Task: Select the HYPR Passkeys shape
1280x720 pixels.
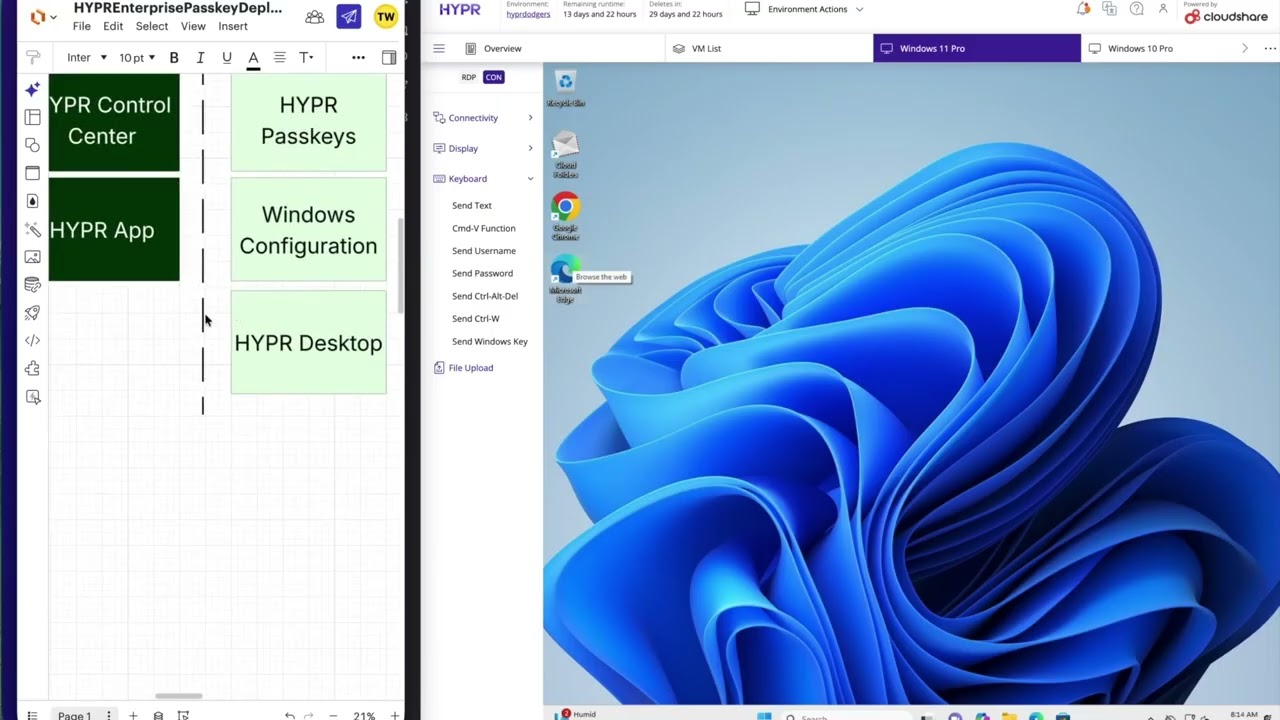Action: pos(308,122)
